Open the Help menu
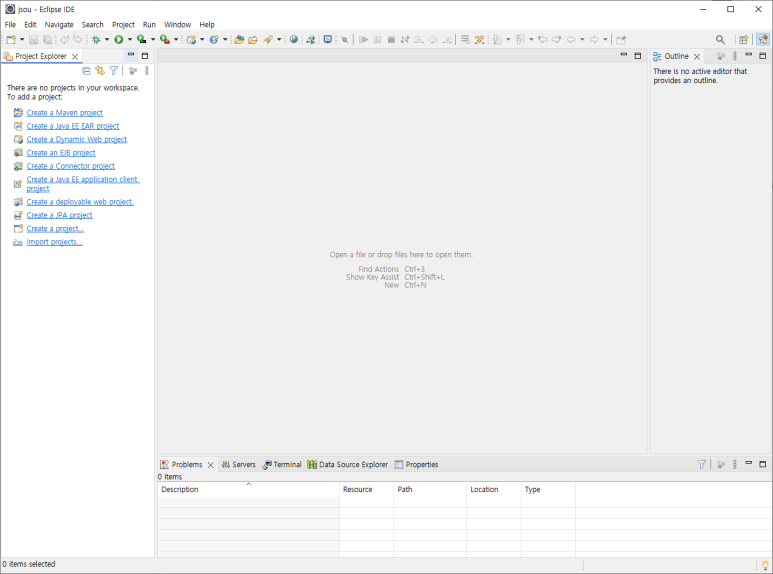773x574 pixels. click(207, 25)
